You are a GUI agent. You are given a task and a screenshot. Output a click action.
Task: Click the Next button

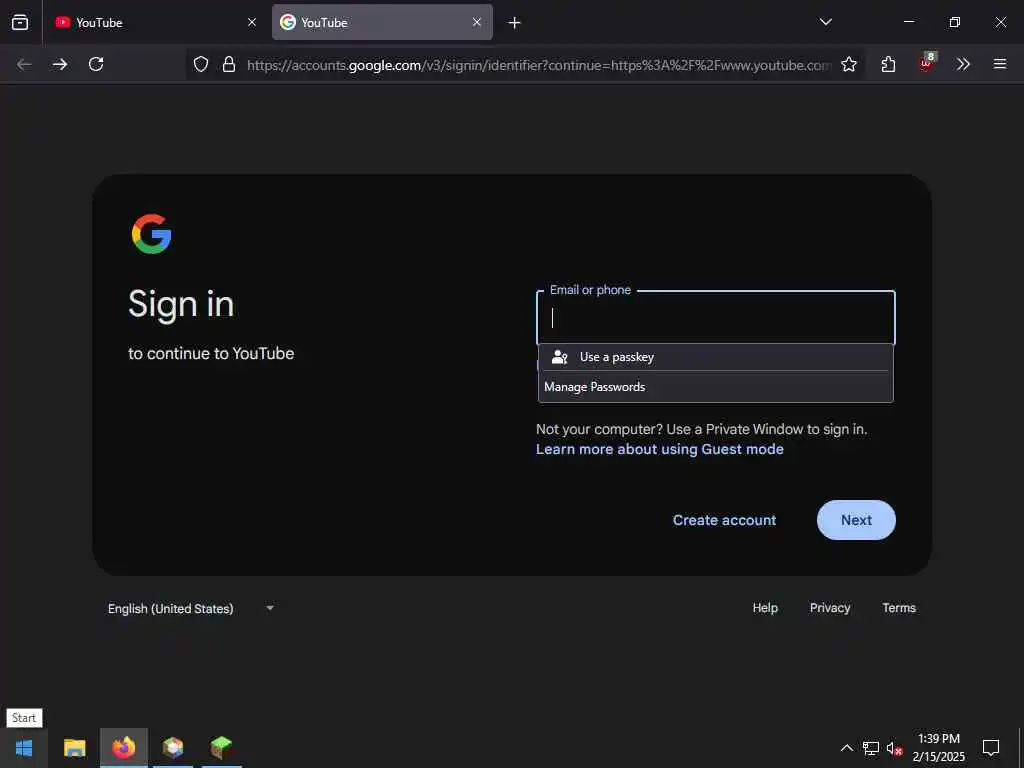click(856, 520)
